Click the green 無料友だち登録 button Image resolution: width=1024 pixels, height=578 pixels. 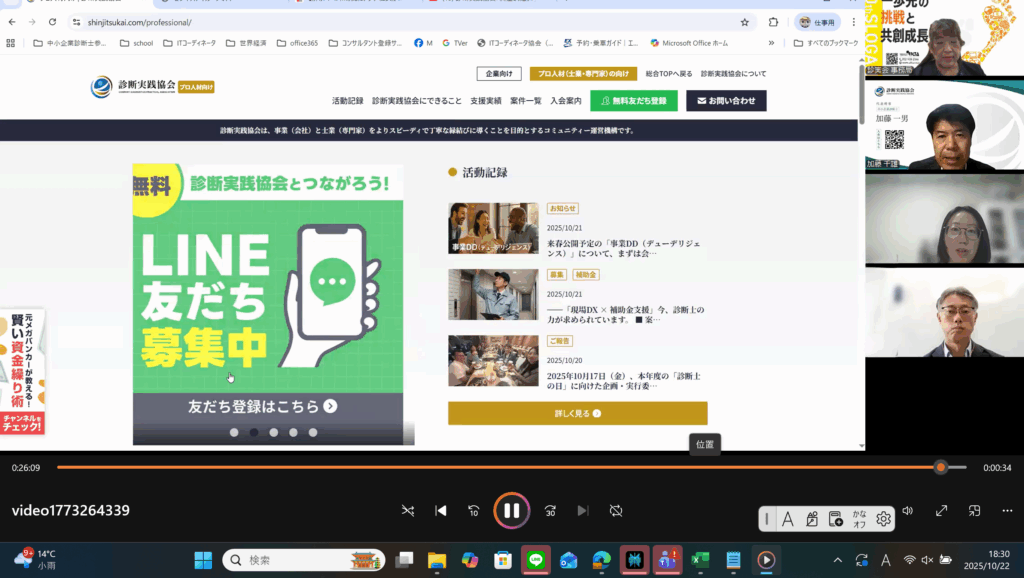pos(633,101)
